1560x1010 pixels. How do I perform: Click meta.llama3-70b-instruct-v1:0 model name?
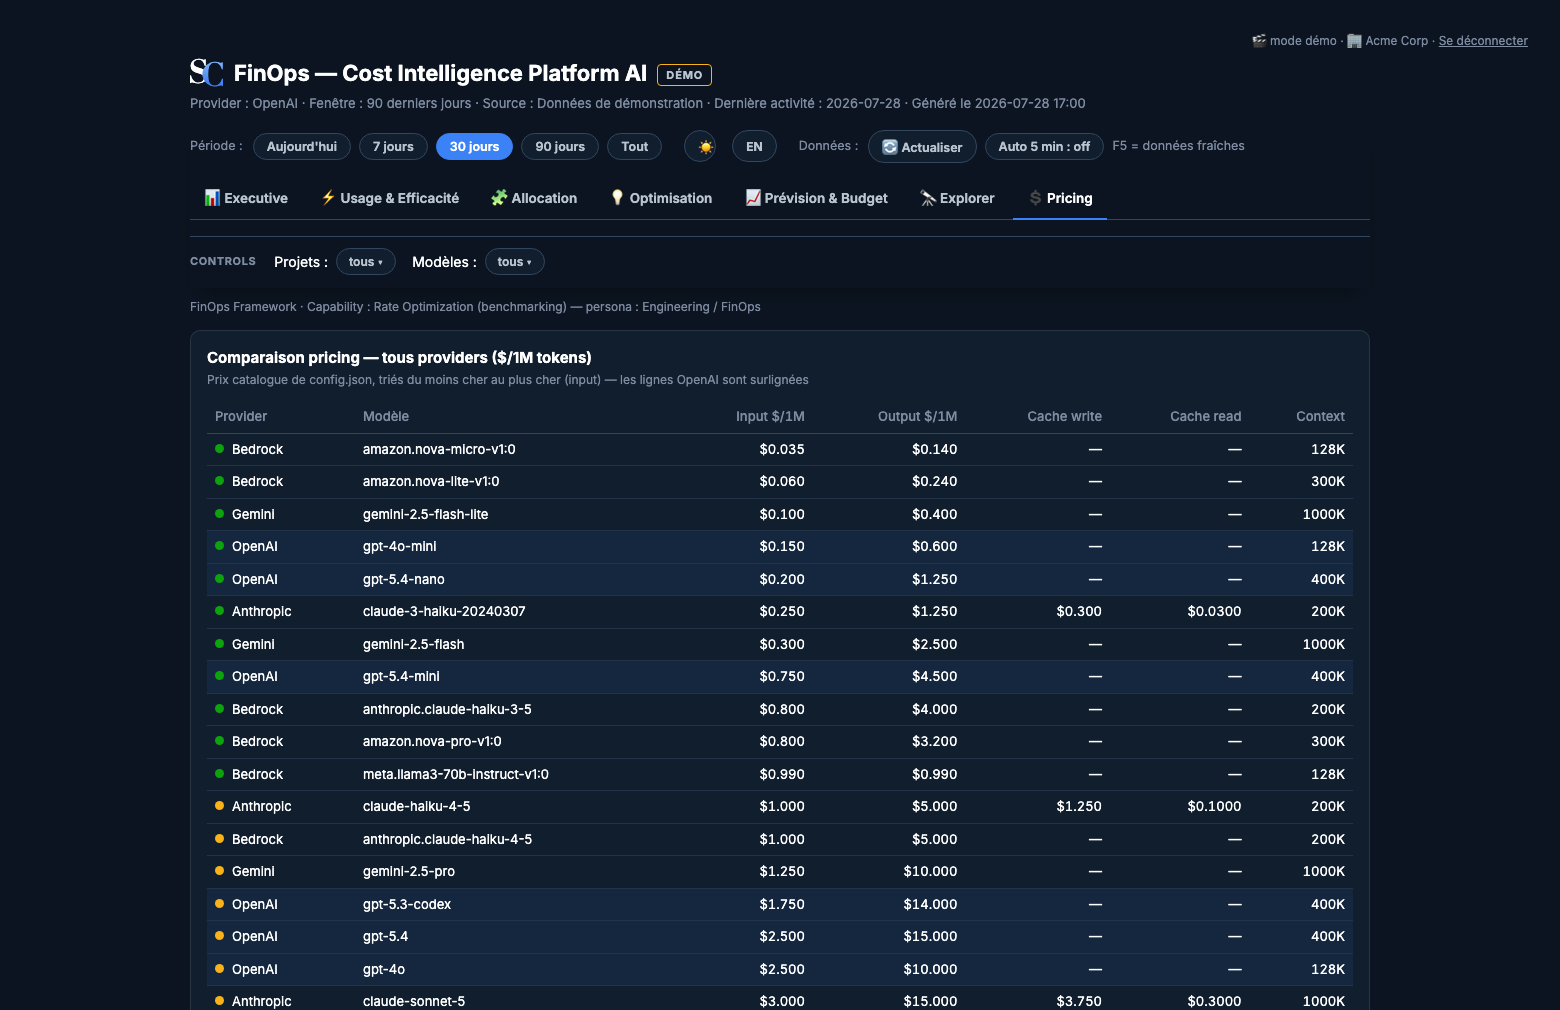(x=455, y=774)
